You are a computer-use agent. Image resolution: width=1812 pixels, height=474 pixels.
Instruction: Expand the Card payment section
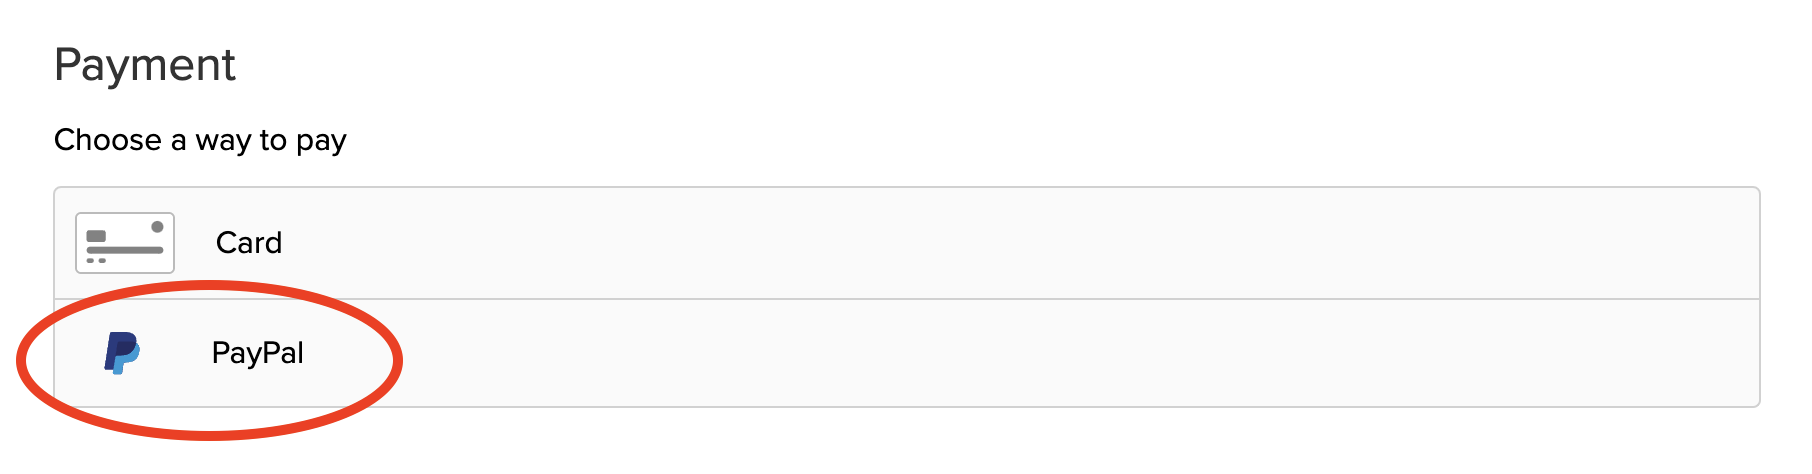[x=907, y=243]
